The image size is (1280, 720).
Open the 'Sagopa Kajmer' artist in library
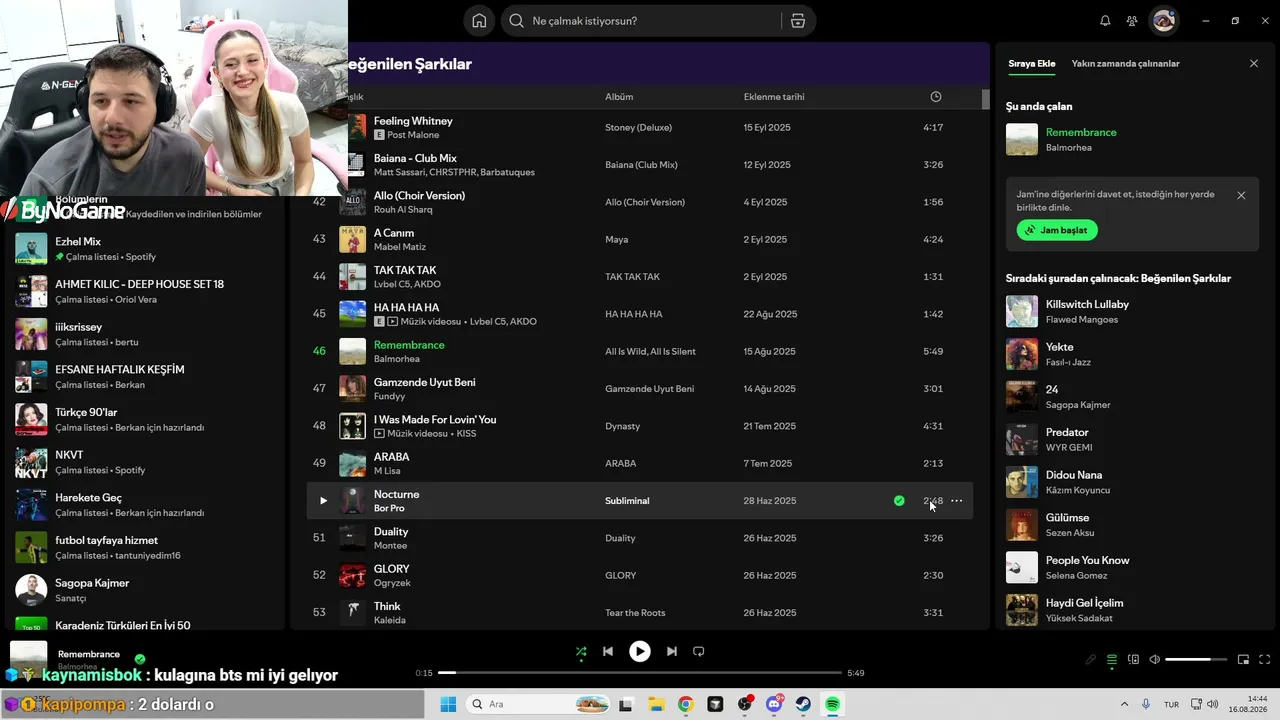point(145,590)
